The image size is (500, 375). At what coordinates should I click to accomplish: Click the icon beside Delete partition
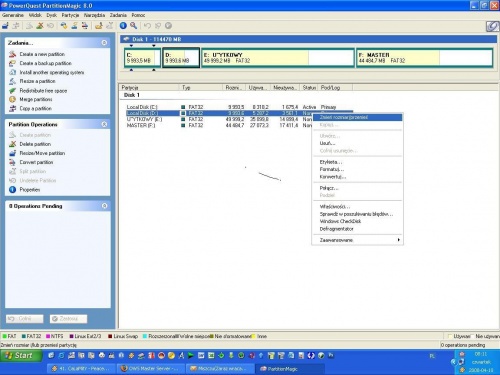tap(12, 144)
